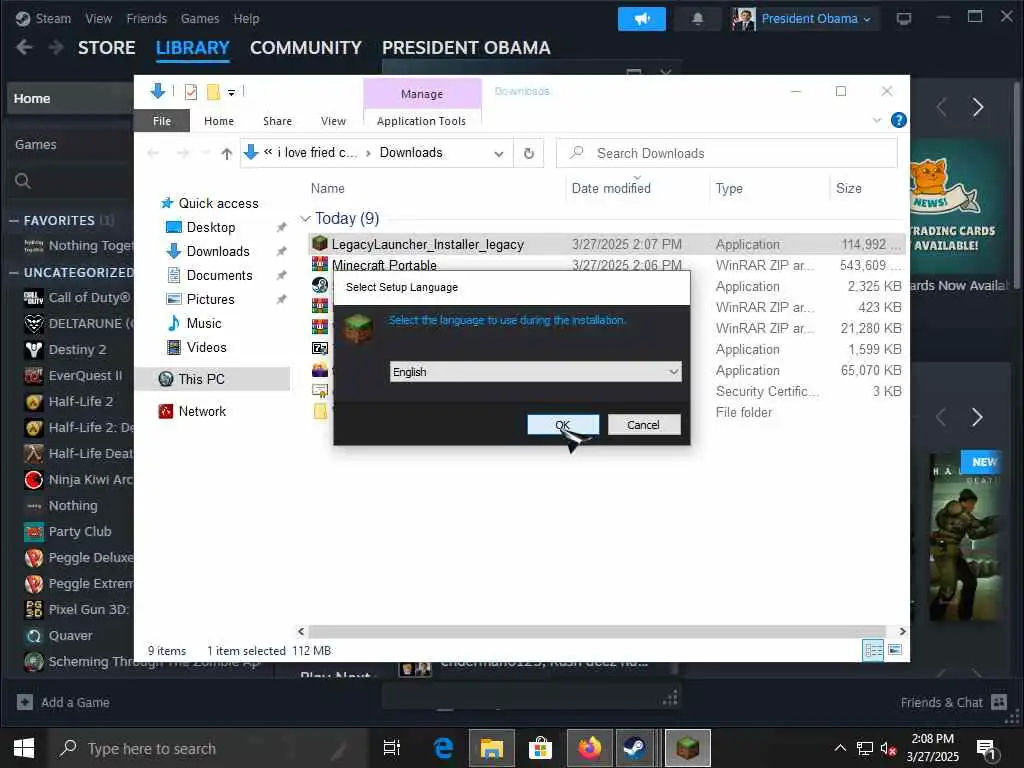
Task: Click Steam announcements megaphone button
Action: point(642,19)
